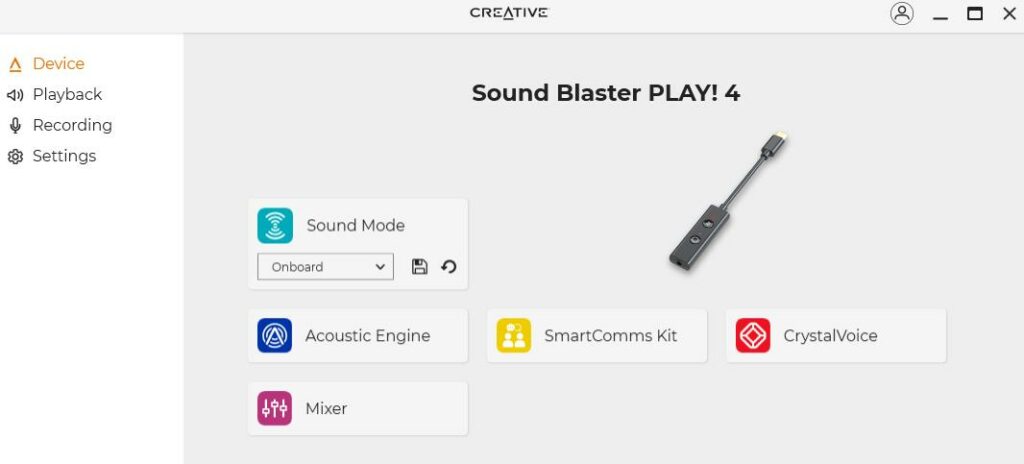Screen dimensions: 1024x464
Task: Click the Sound Blaster PLAY! 4 device image
Action: pos(728,201)
